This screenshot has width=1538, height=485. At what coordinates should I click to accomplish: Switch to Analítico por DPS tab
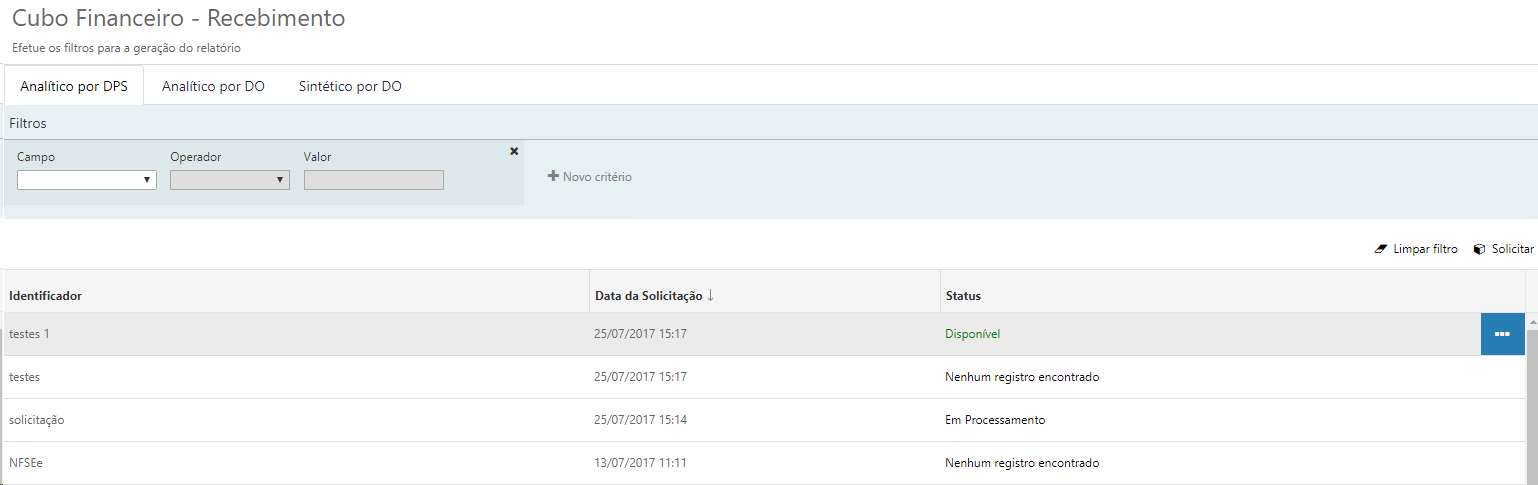[74, 86]
